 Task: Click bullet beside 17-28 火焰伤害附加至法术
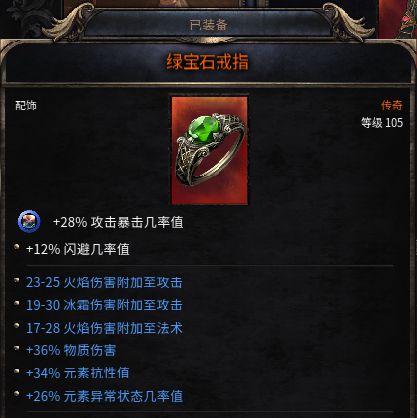point(17,325)
